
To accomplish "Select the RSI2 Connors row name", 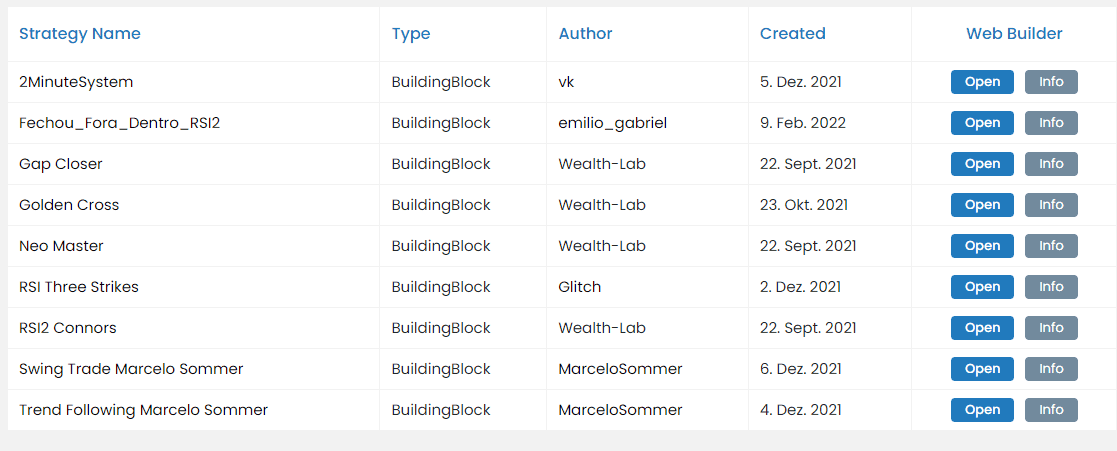I will (x=68, y=328).
